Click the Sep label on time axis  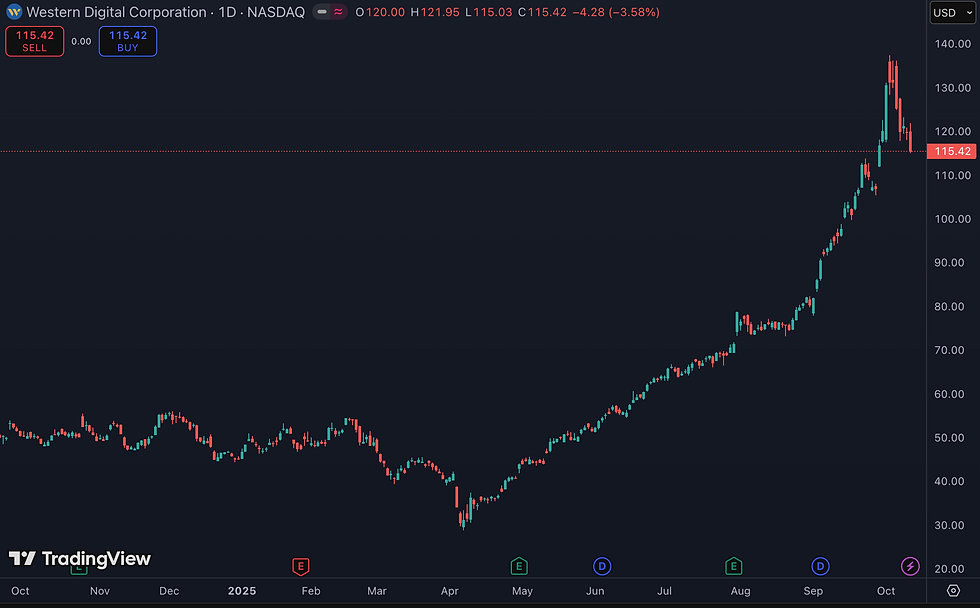point(813,591)
